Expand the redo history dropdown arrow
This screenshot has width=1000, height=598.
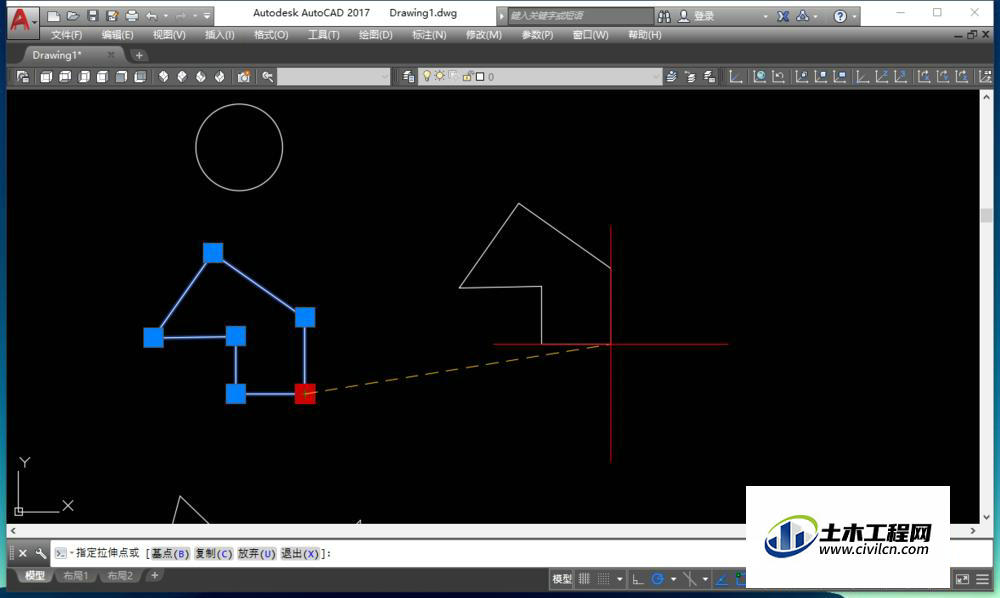tap(195, 16)
